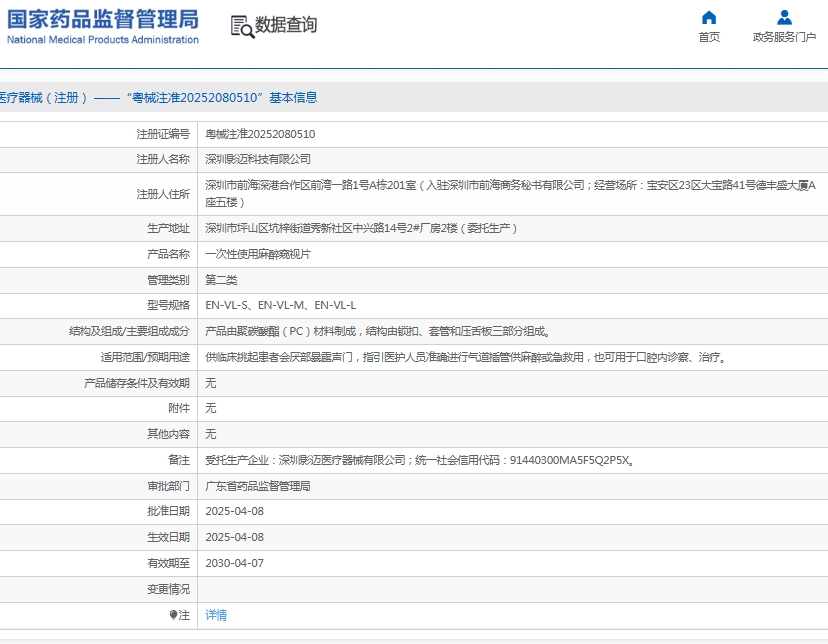Click the National Medical Products Administration subtitle
This screenshot has width=828, height=644.
point(103,40)
